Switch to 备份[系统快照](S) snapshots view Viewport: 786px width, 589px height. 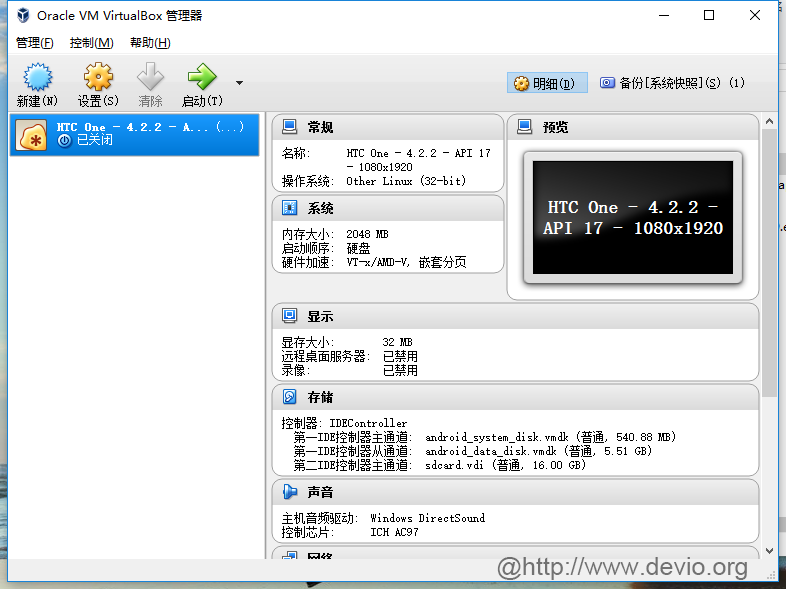pyautogui.click(x=672, y=83)
